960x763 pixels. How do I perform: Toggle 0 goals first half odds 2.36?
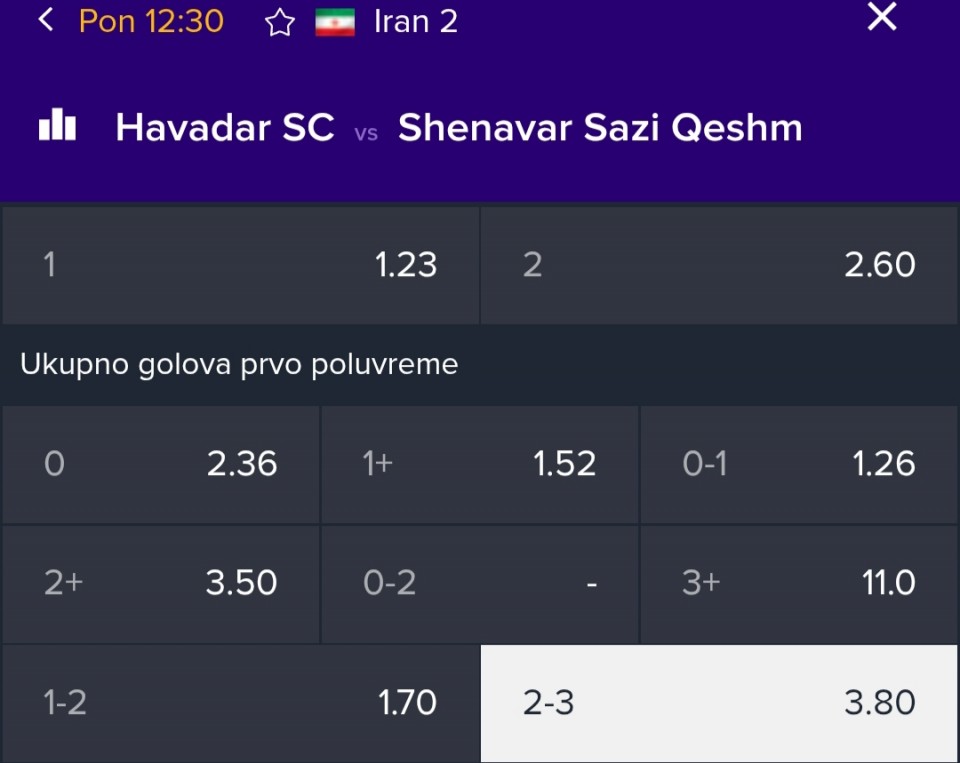161,464
